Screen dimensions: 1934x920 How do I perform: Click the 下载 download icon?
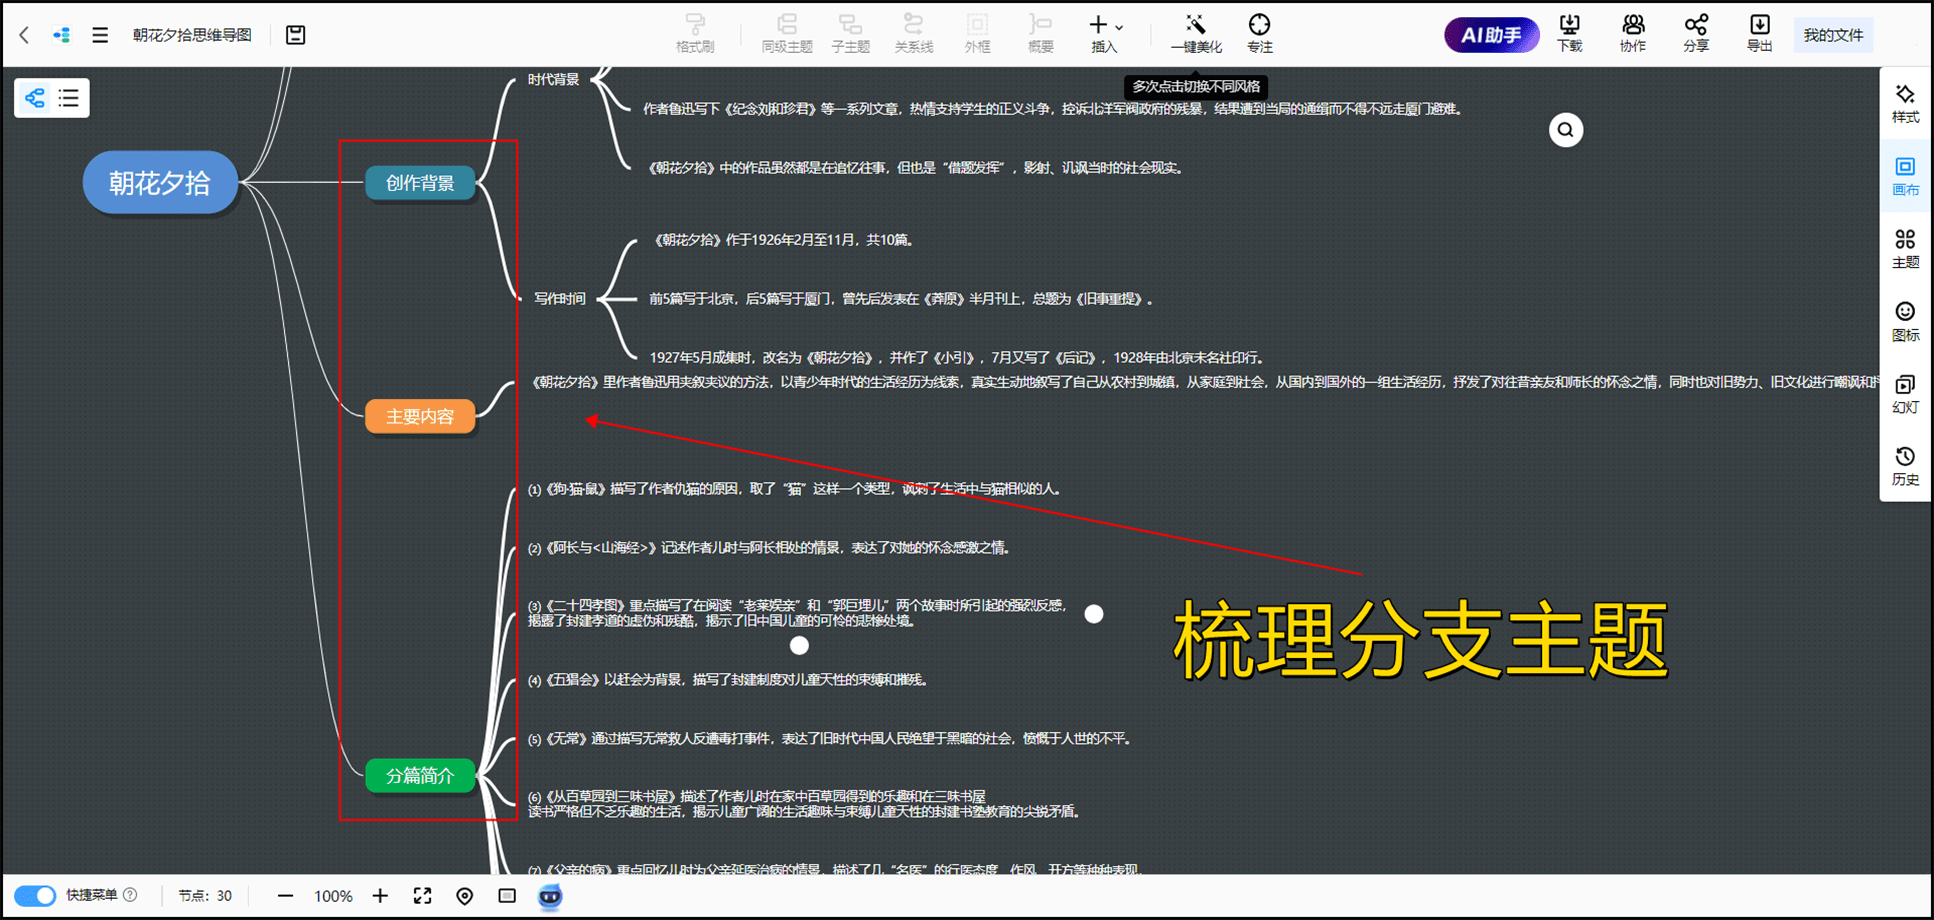(1570, 34)
